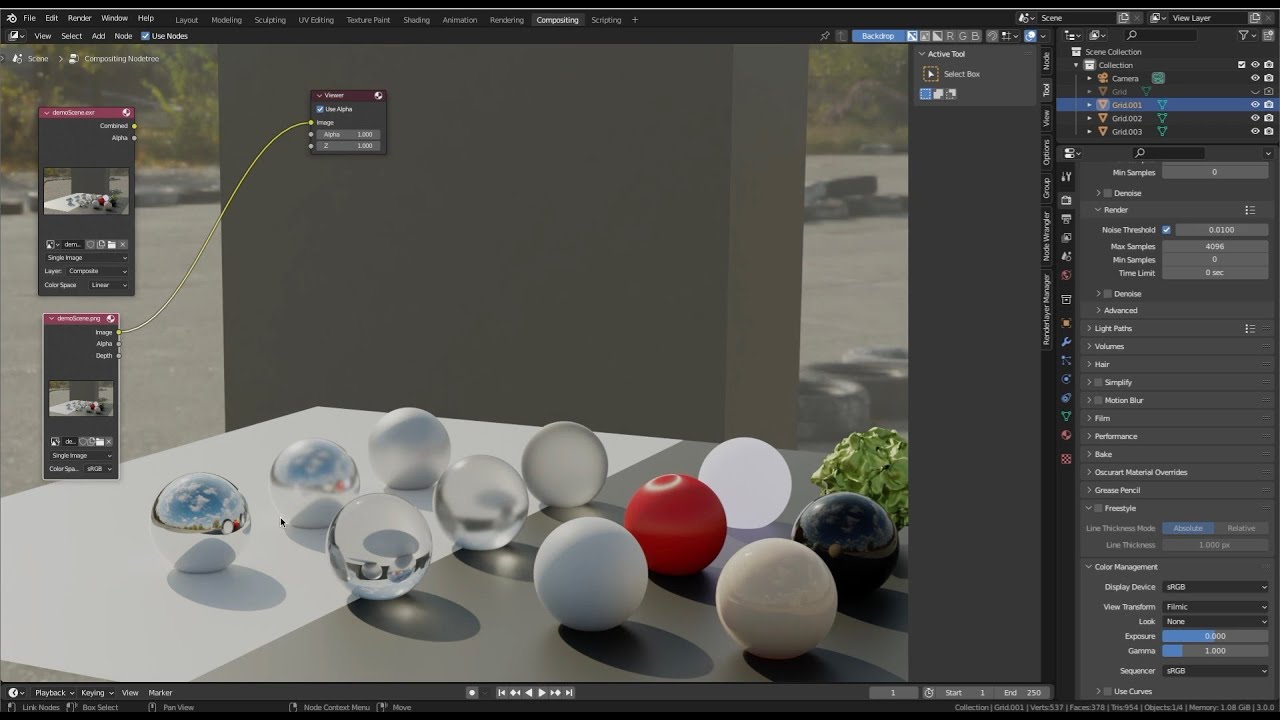
Task: Open Color Space Linear dropdown on exr node
Action: [109, 285]
